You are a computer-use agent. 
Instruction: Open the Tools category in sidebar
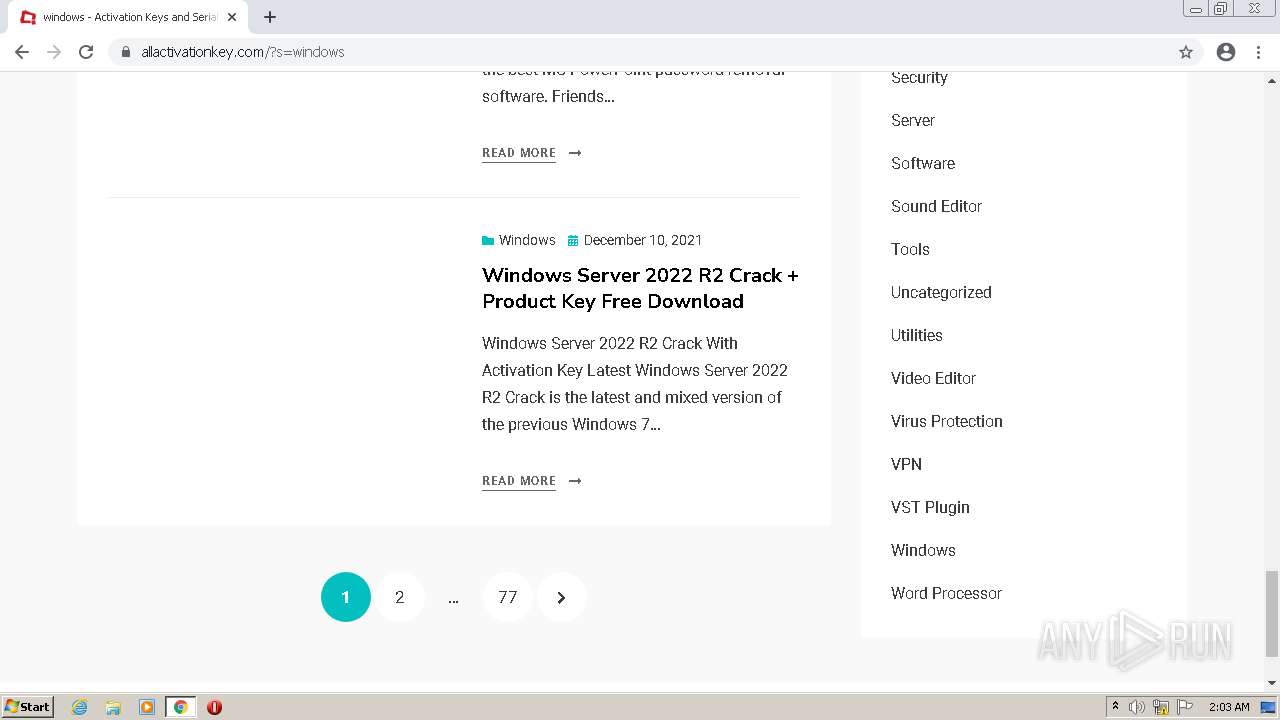[x=910, y=249]
